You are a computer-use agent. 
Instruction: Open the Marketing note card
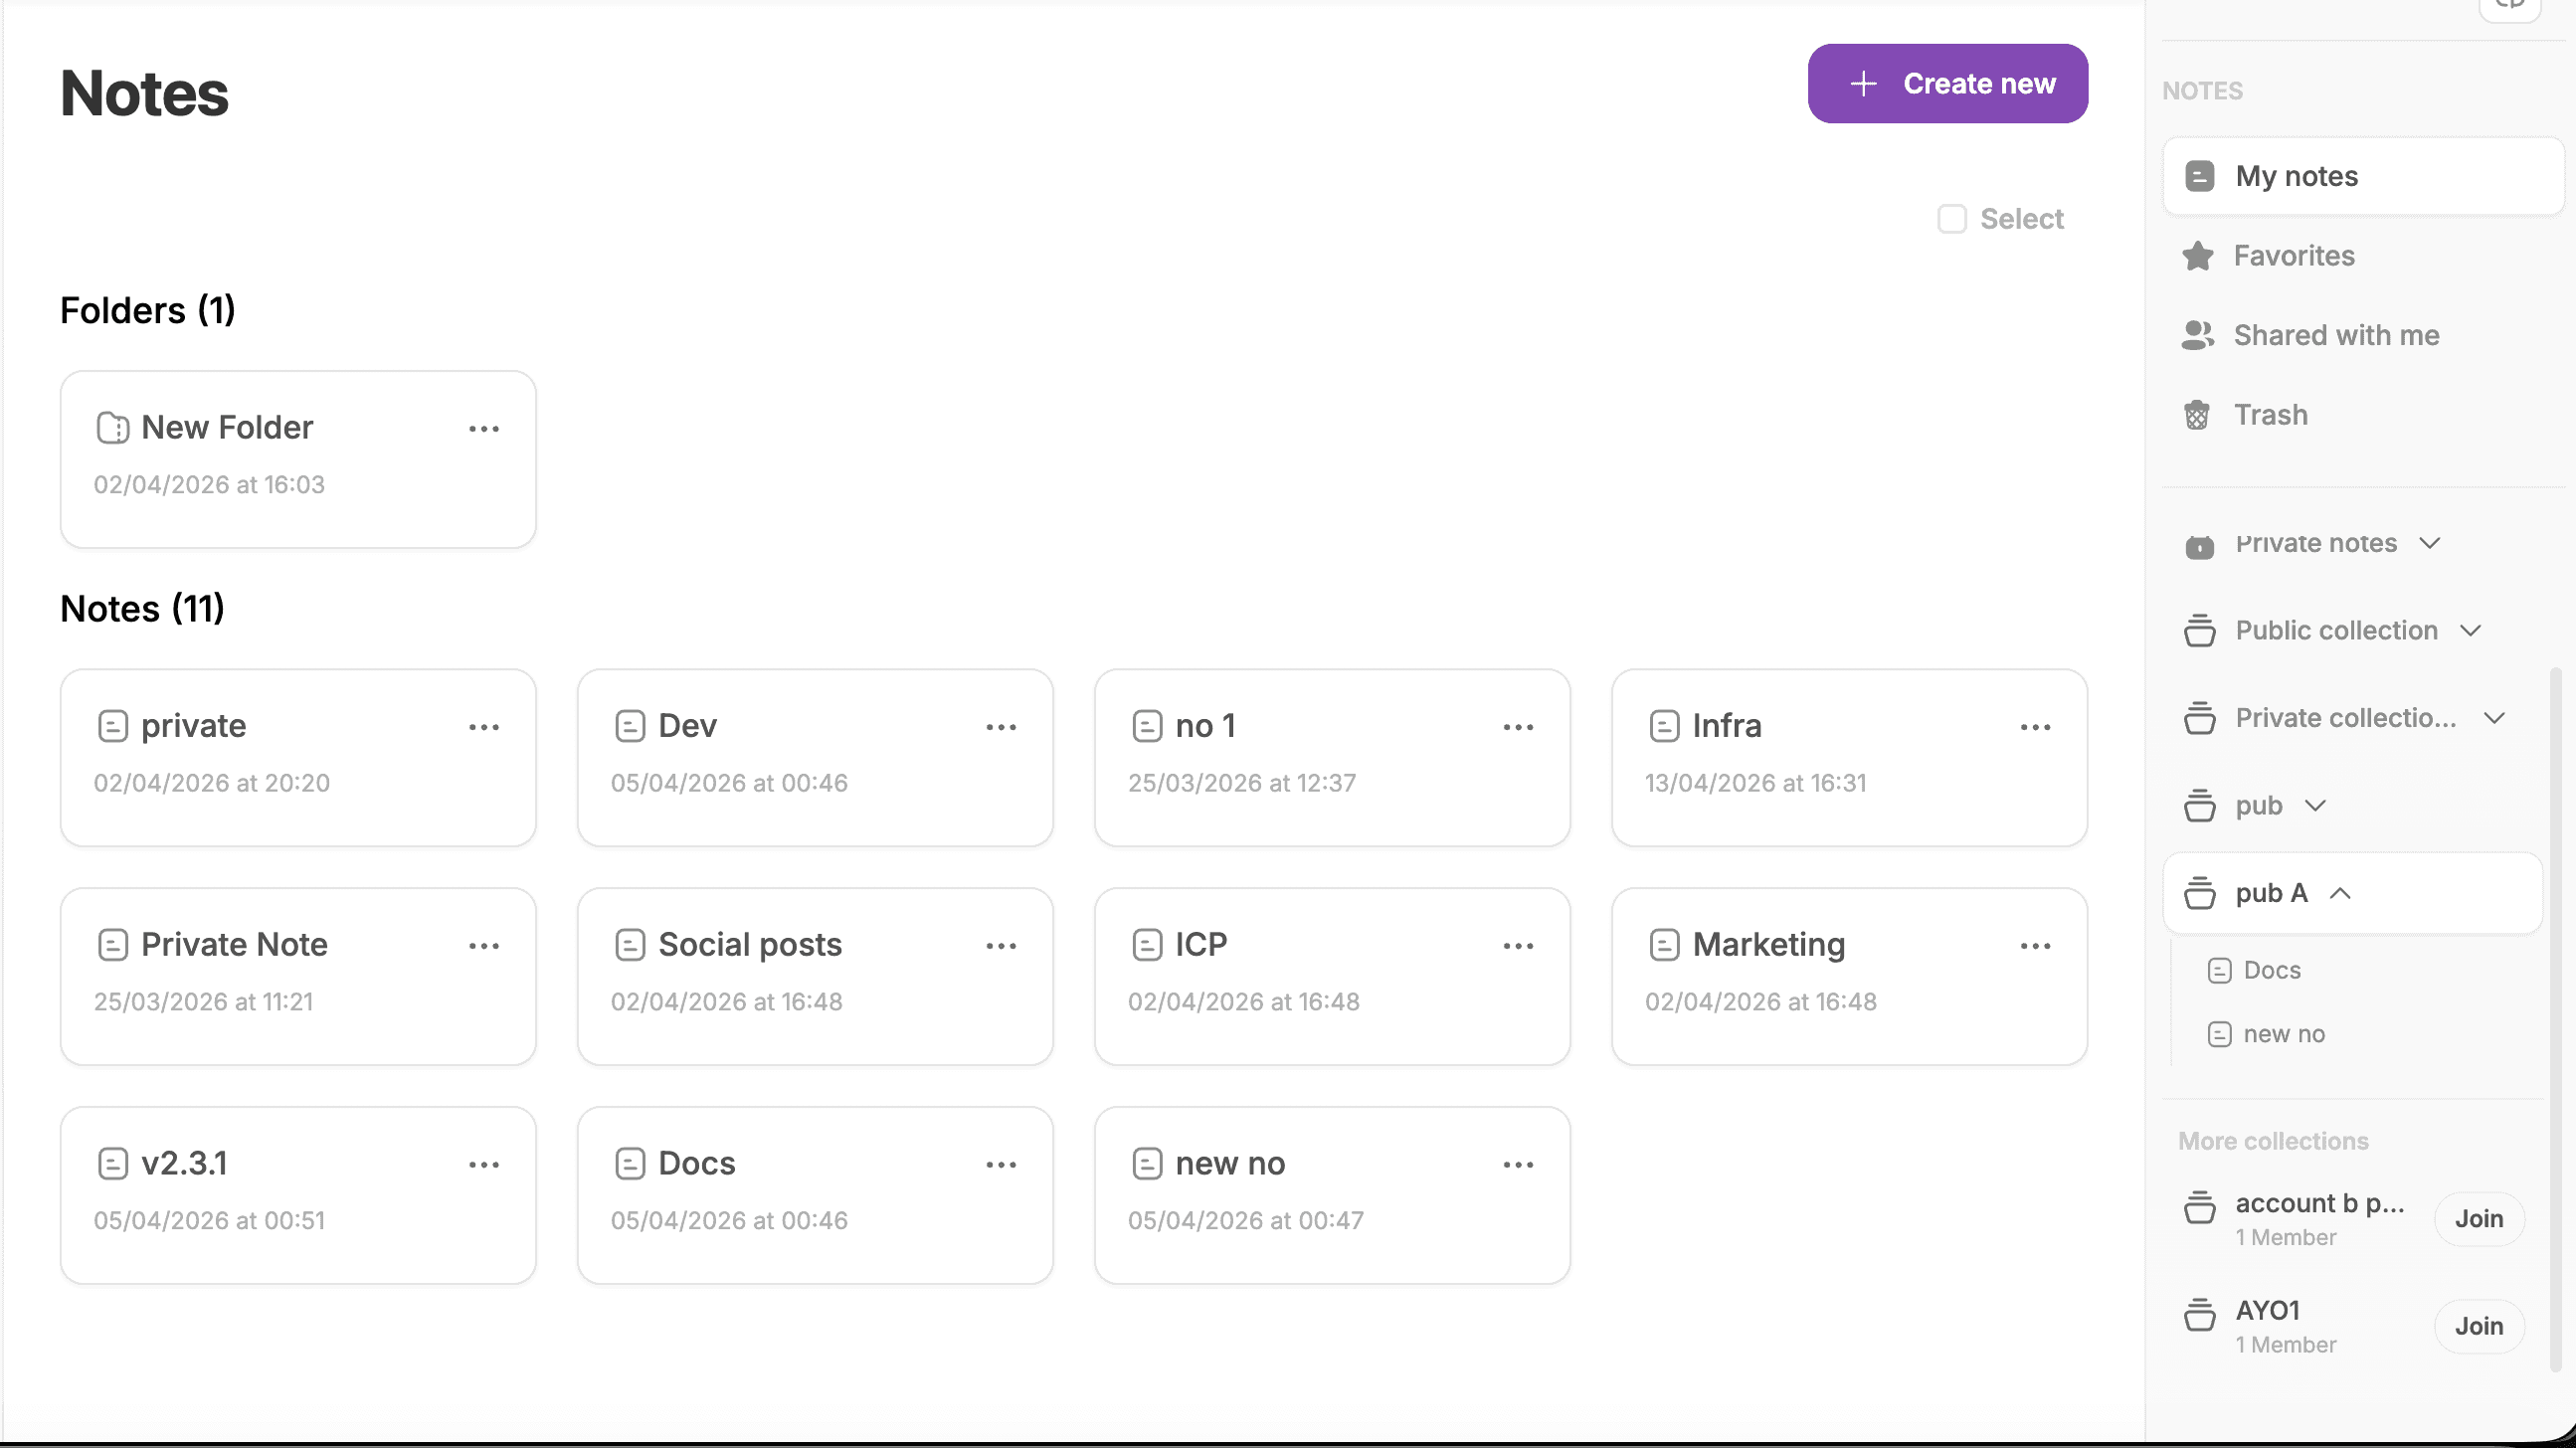click(x=1768, y=945)
